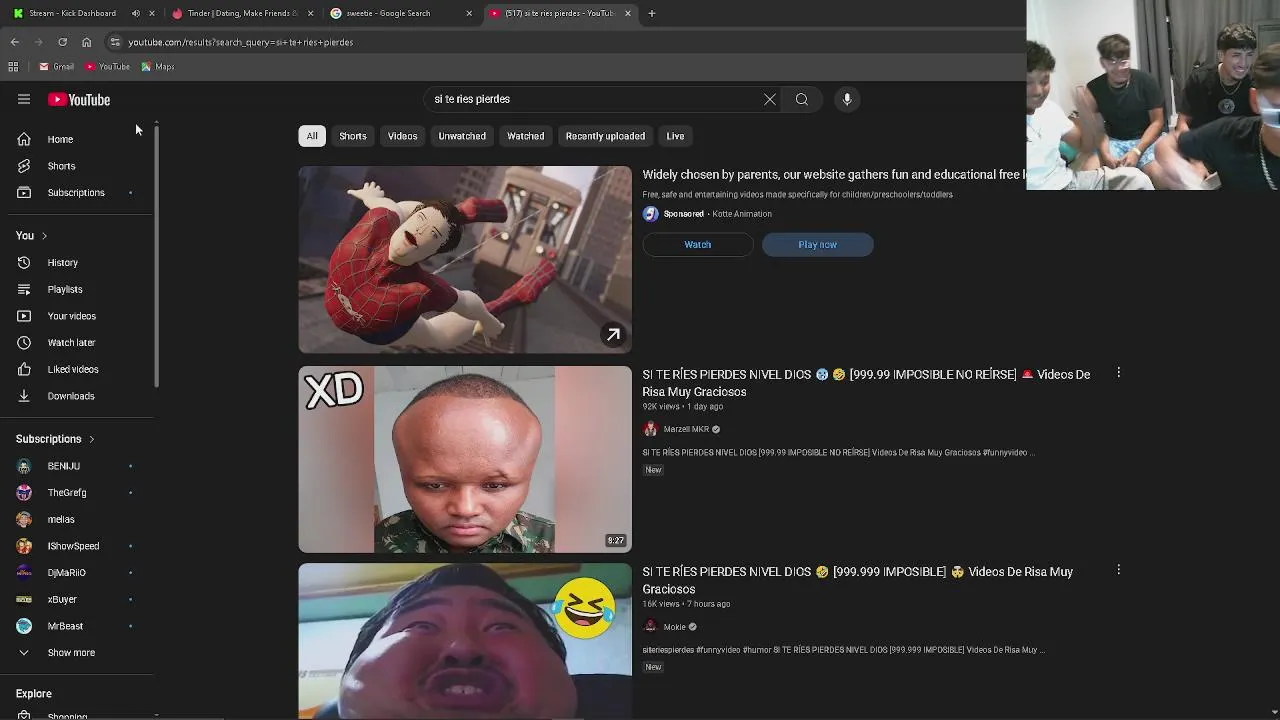Select the Unwatched filter chip
This screenshot has width=1280, height=720.
[x=462, y=136]
